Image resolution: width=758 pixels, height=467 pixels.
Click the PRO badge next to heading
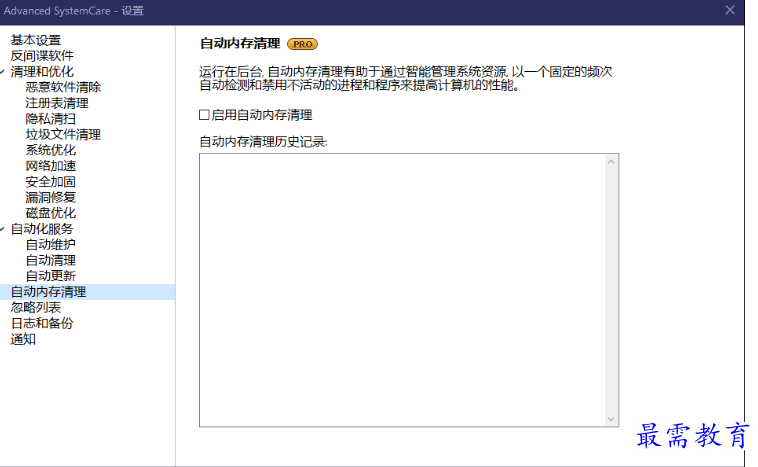coord(303,44)
